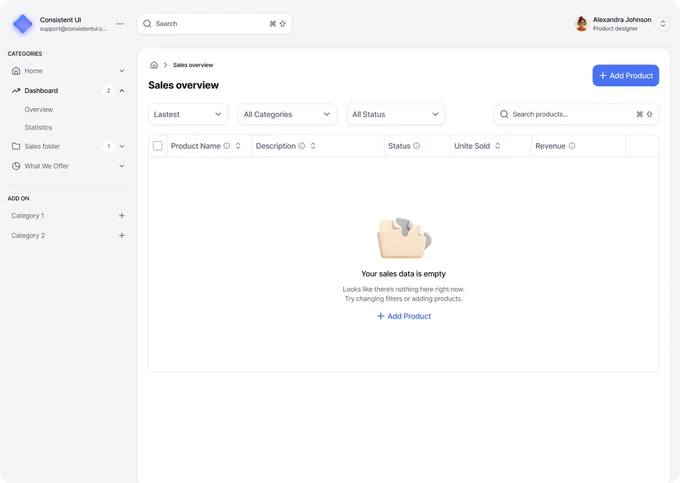The image size is (680, 483).
Task: Sort by Product Name arrows
Action: [238, 146]
